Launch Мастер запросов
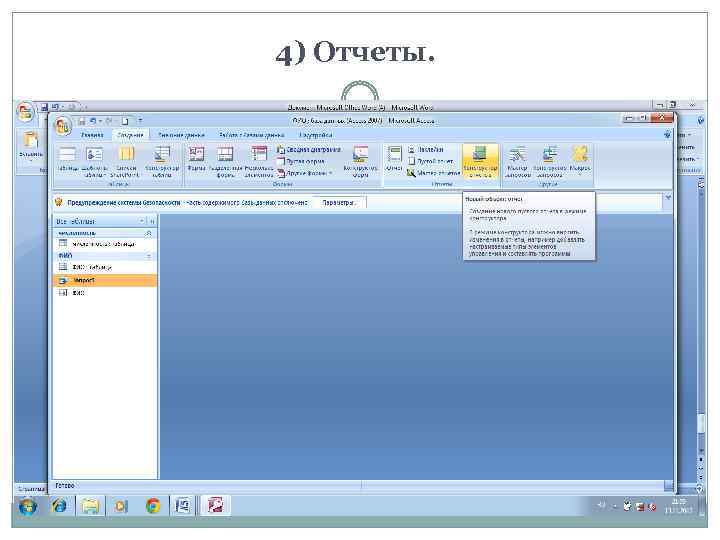This screenshot has width=720, height=540. 518,161
